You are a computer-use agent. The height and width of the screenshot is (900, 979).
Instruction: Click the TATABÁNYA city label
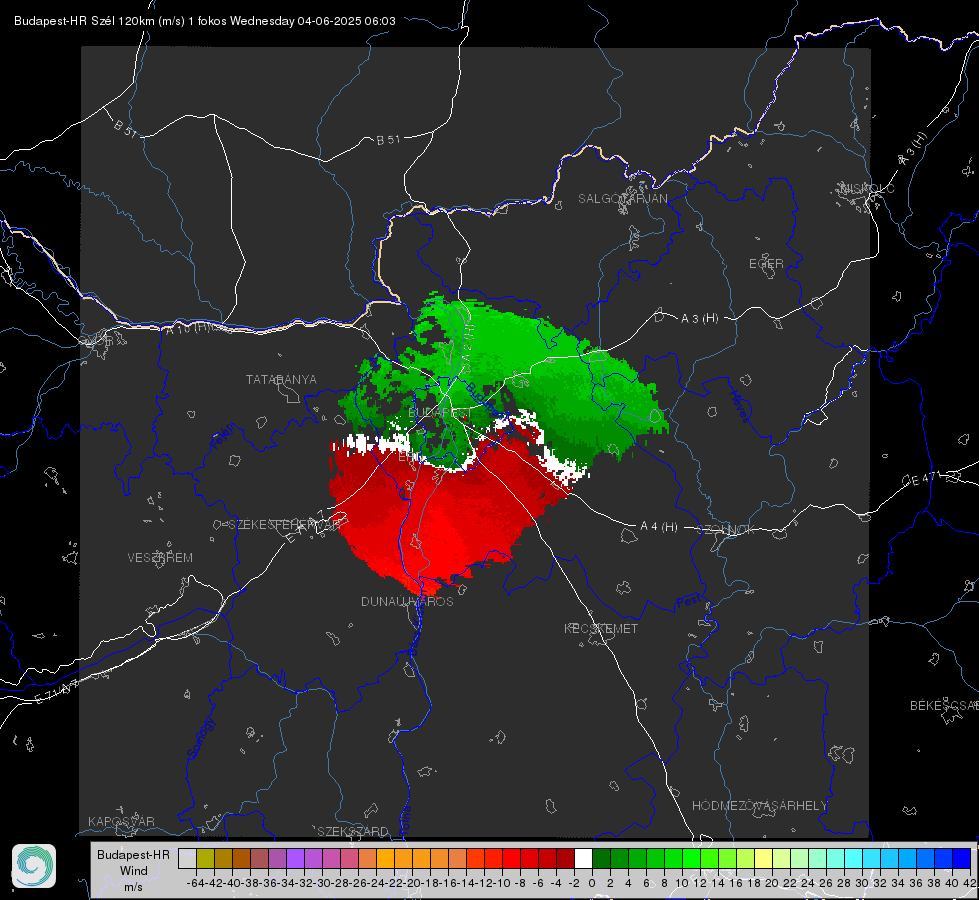coord(281,379)
